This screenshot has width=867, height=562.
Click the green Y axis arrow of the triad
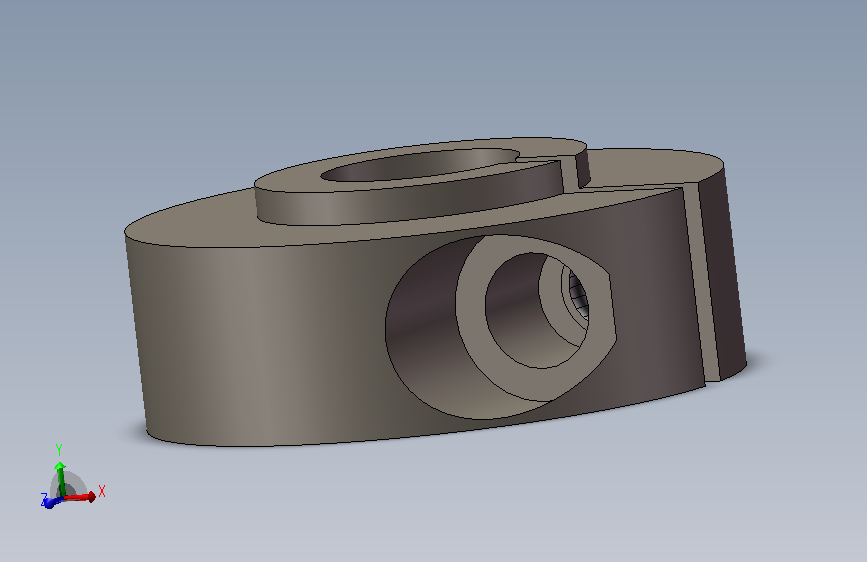[60, 478]
